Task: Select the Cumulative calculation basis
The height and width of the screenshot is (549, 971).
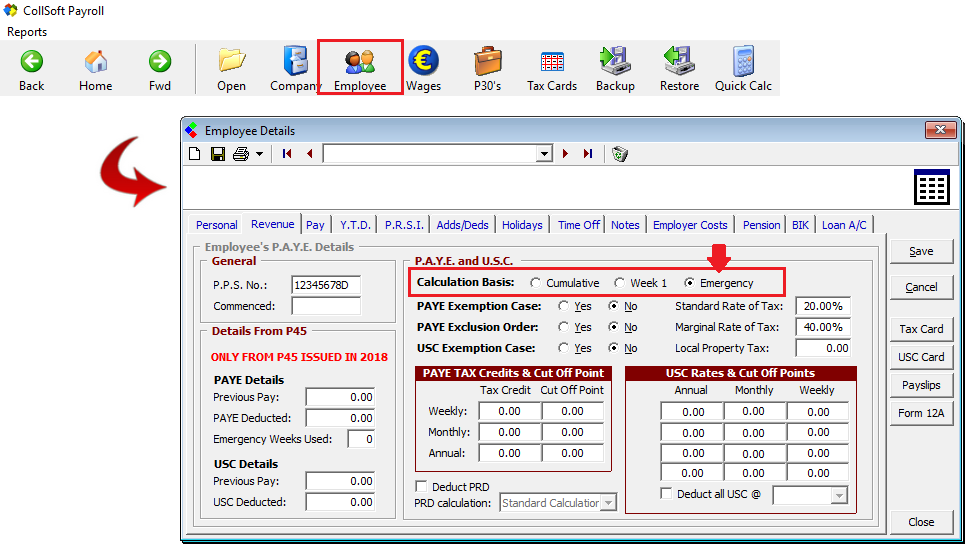Action: pyautogui.click(x=536, y=283)
